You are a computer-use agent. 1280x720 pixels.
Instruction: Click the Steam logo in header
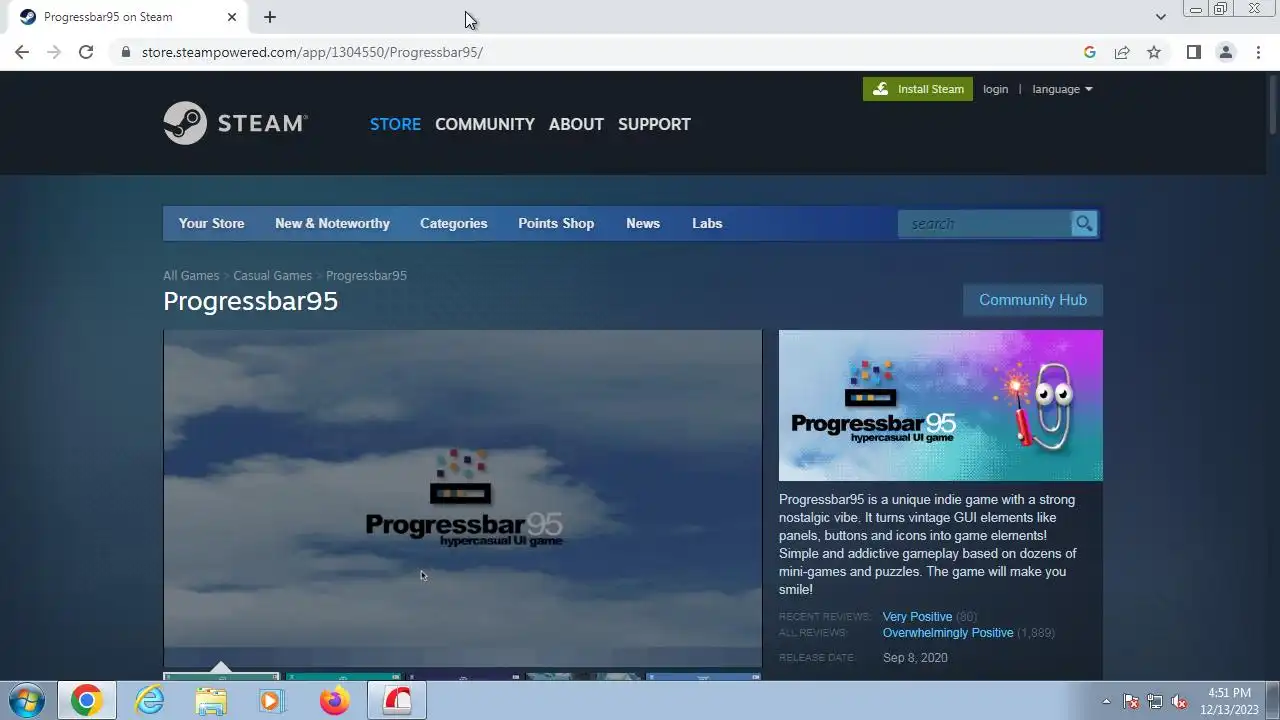click(235, 123)
